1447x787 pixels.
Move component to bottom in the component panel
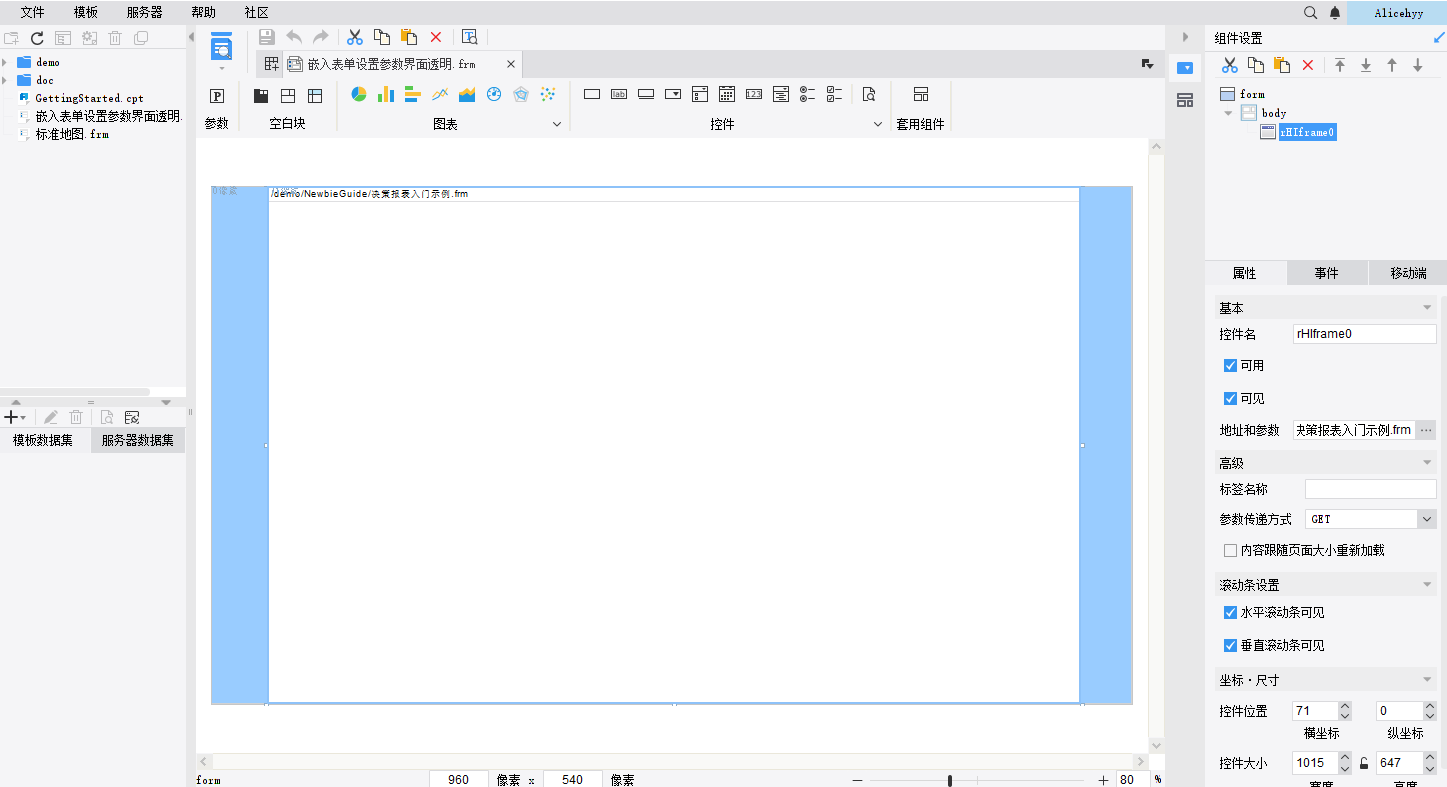(1366, 65)
